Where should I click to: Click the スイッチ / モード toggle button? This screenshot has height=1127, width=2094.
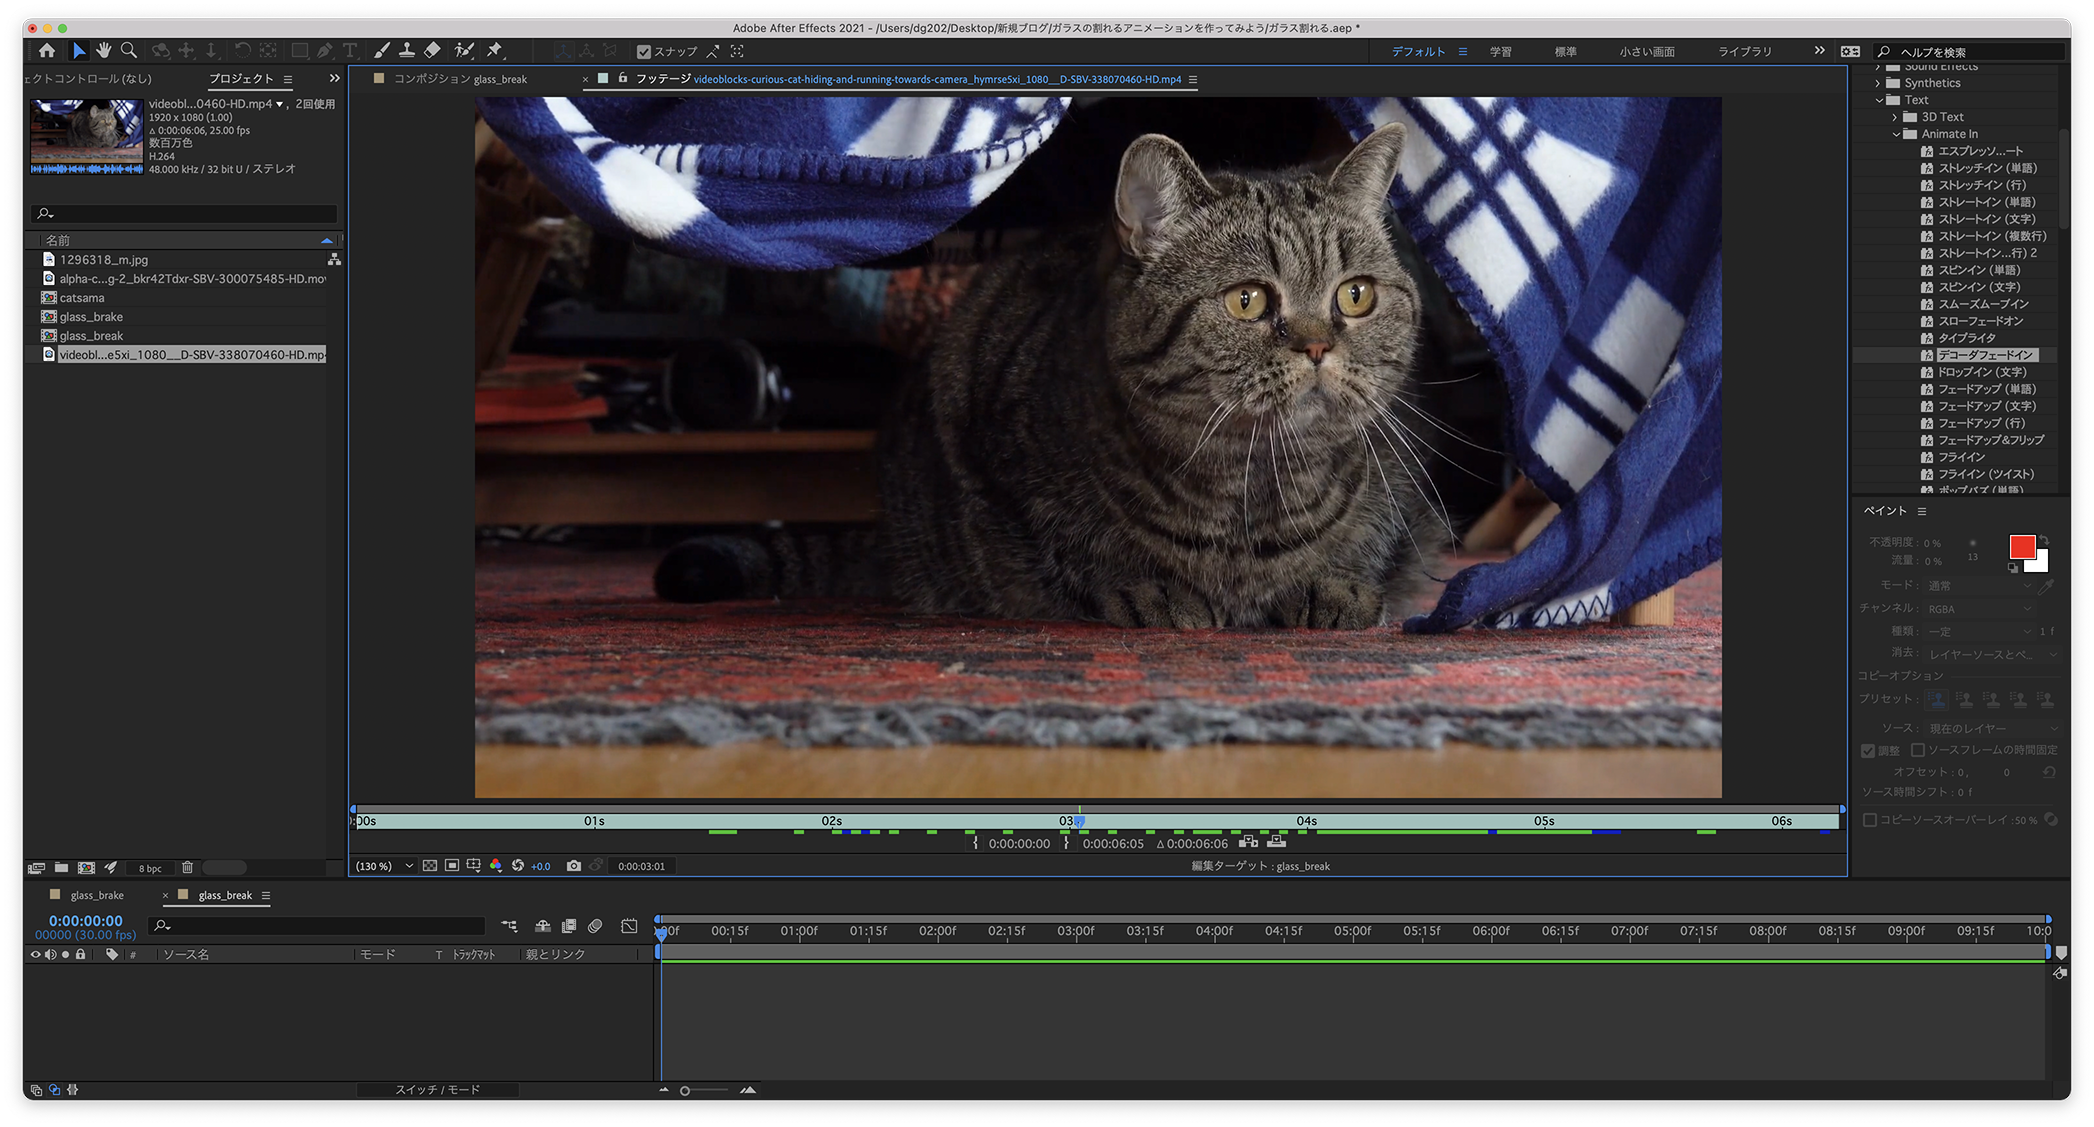click(438, 1090)
